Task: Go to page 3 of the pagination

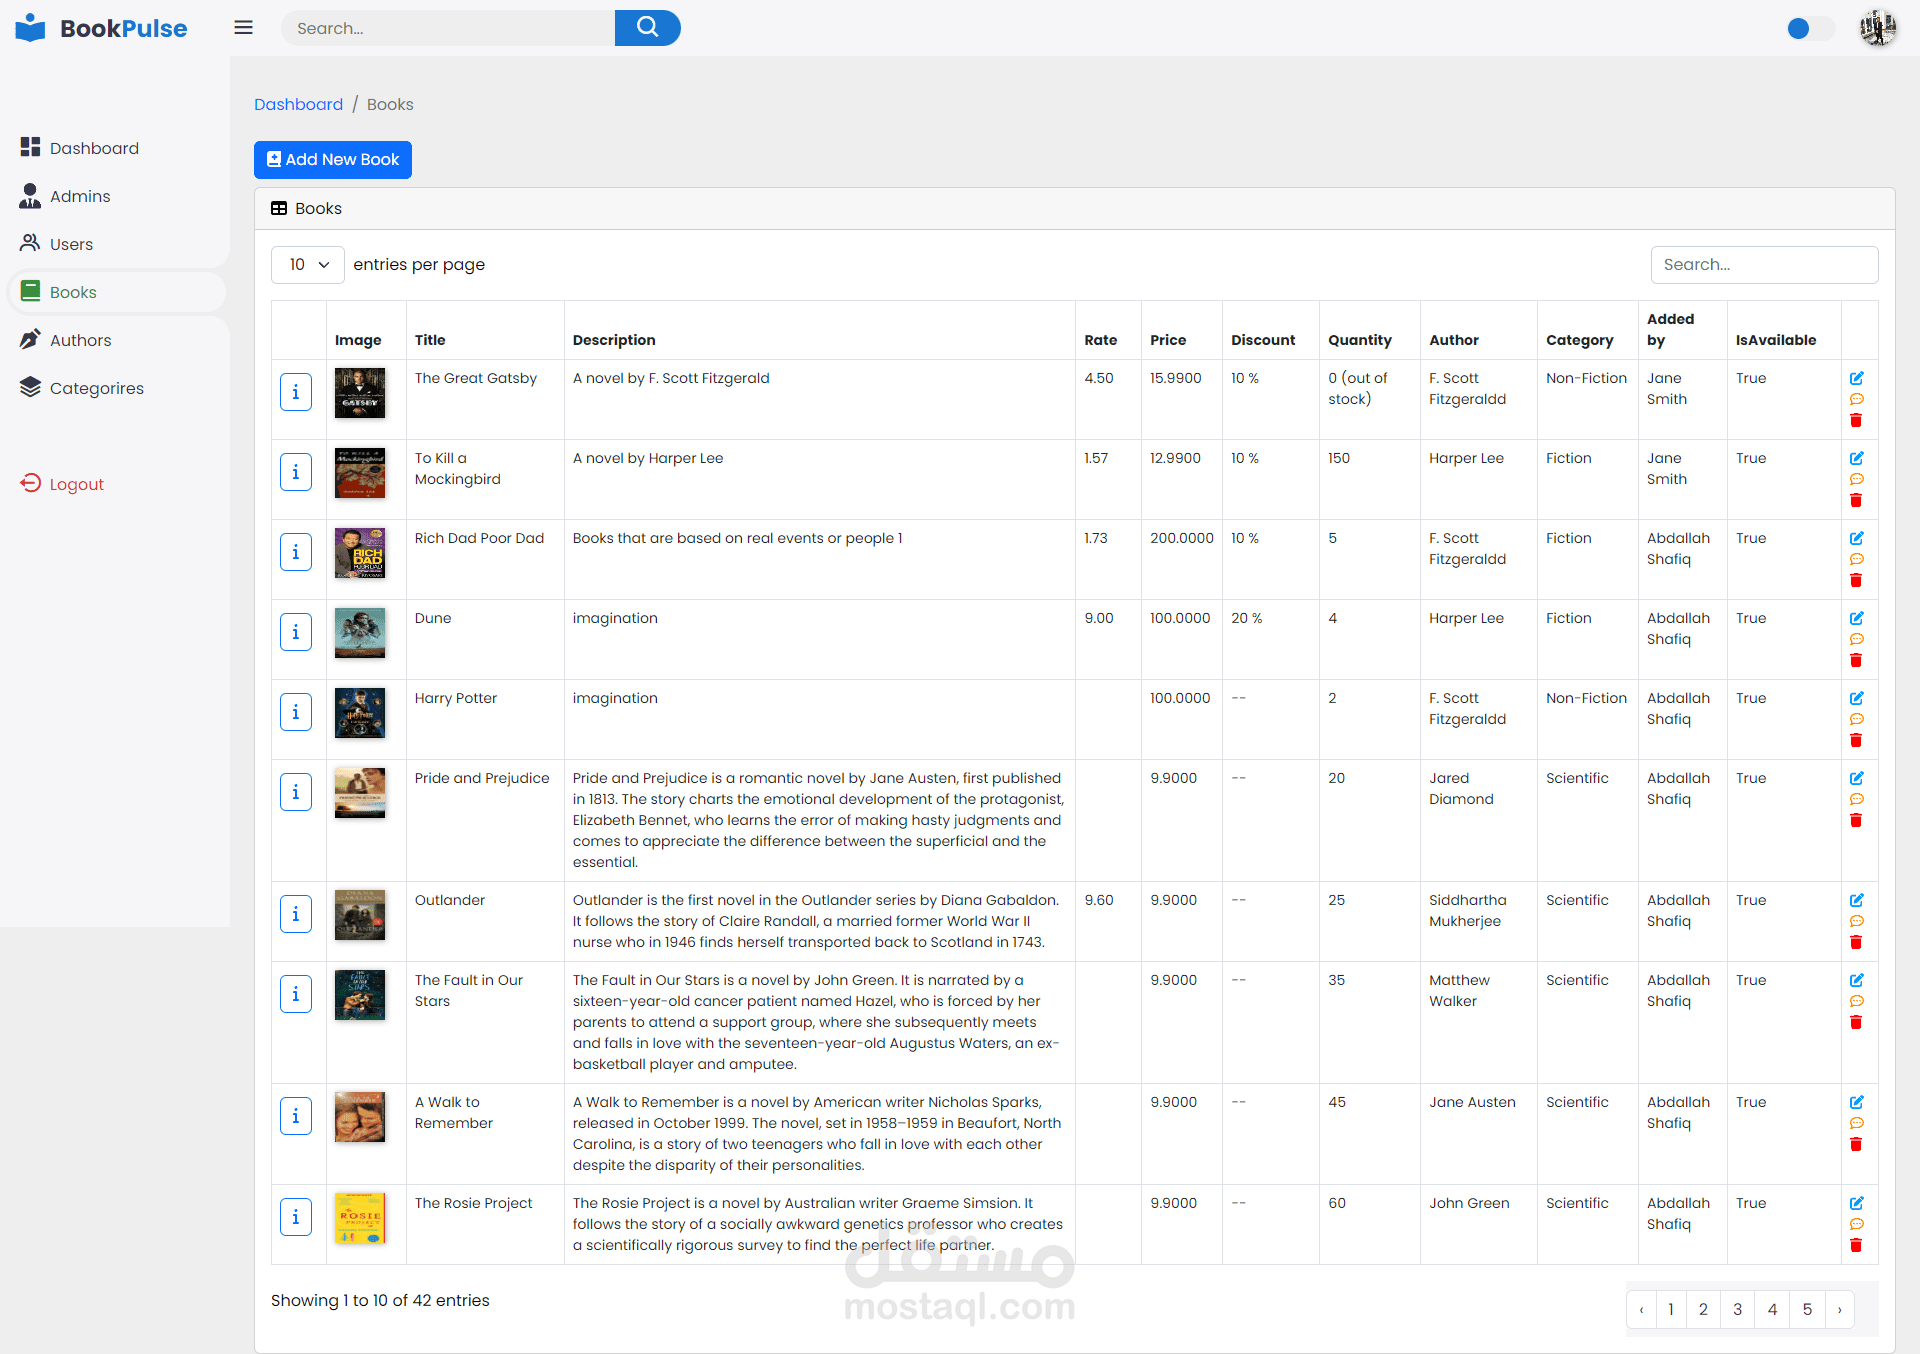Action: click(1737, 1309)
